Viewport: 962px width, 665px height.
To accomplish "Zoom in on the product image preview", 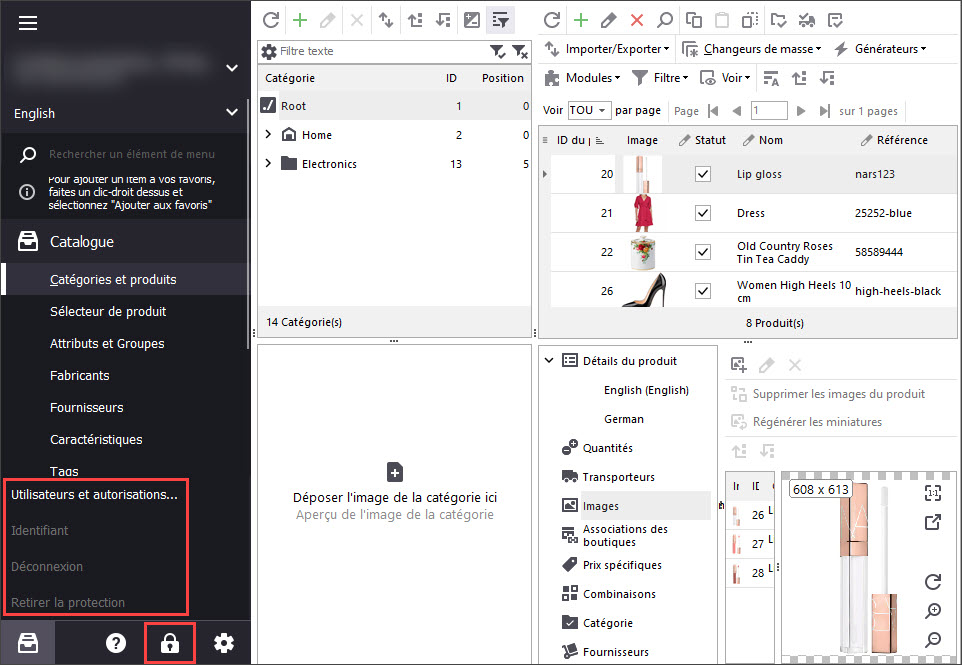I will tap(932, 611).
